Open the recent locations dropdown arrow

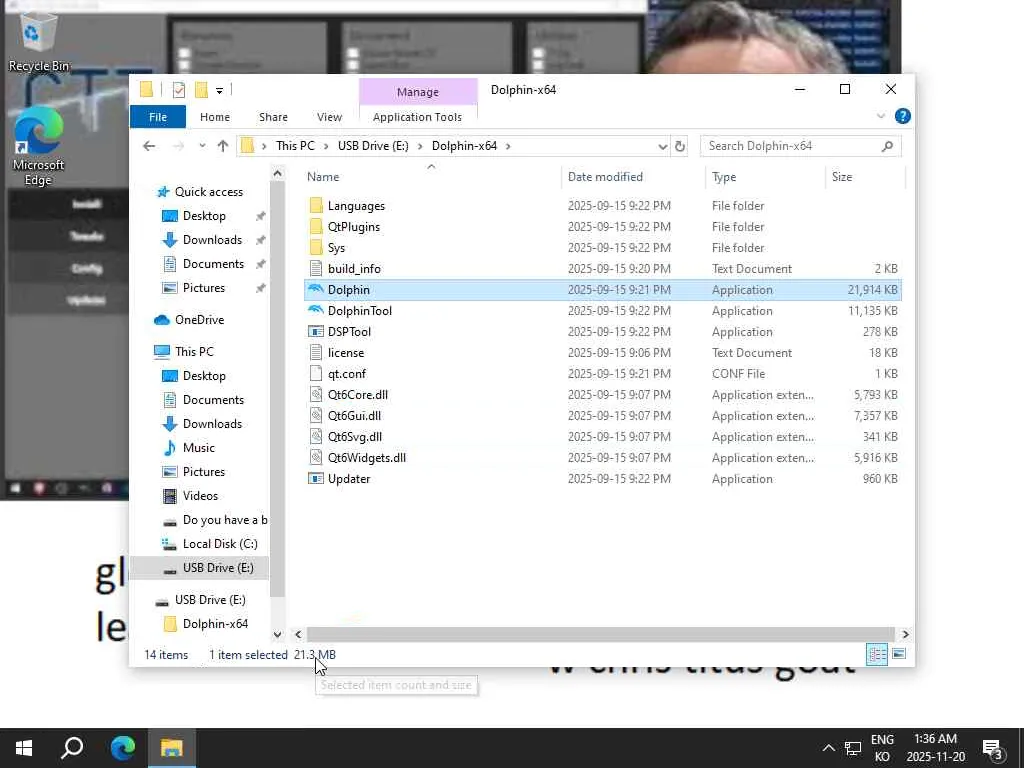202,146
